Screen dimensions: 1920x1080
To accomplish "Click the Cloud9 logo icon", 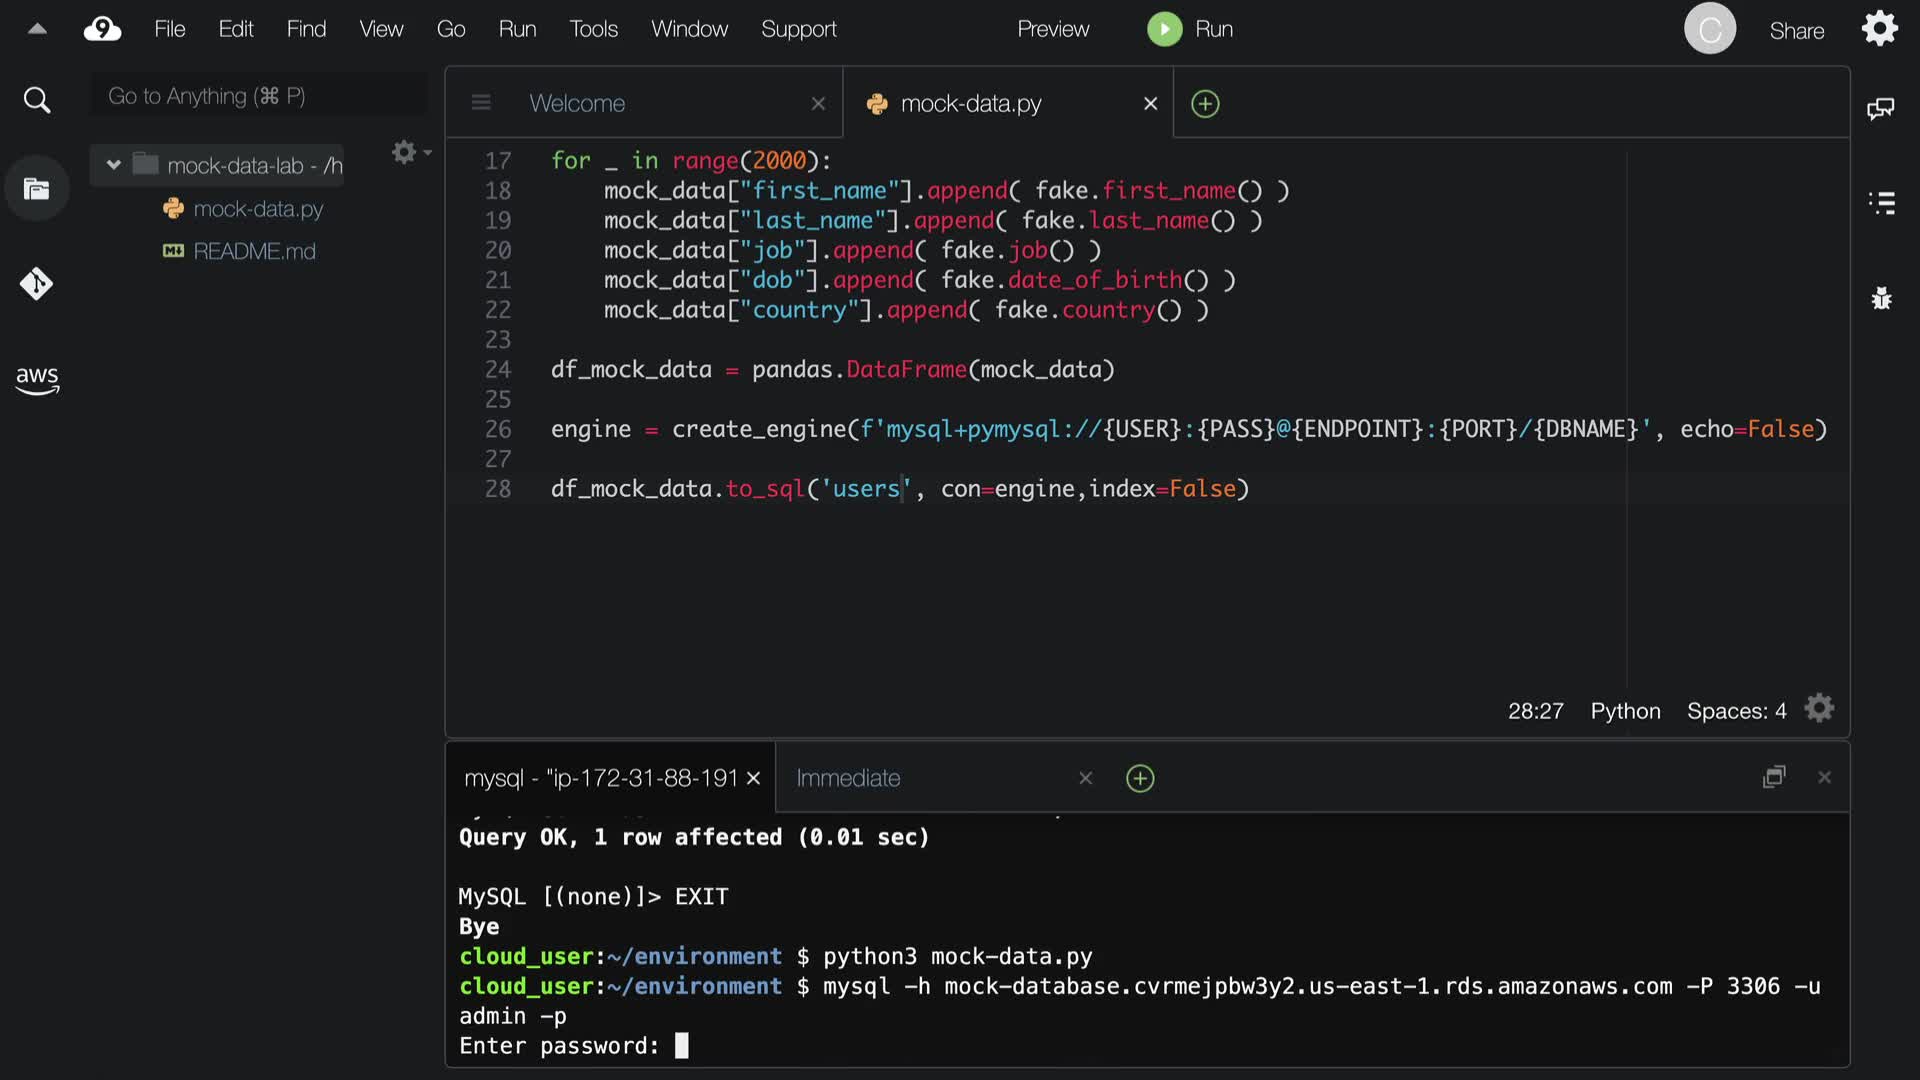I will (102, 29).
